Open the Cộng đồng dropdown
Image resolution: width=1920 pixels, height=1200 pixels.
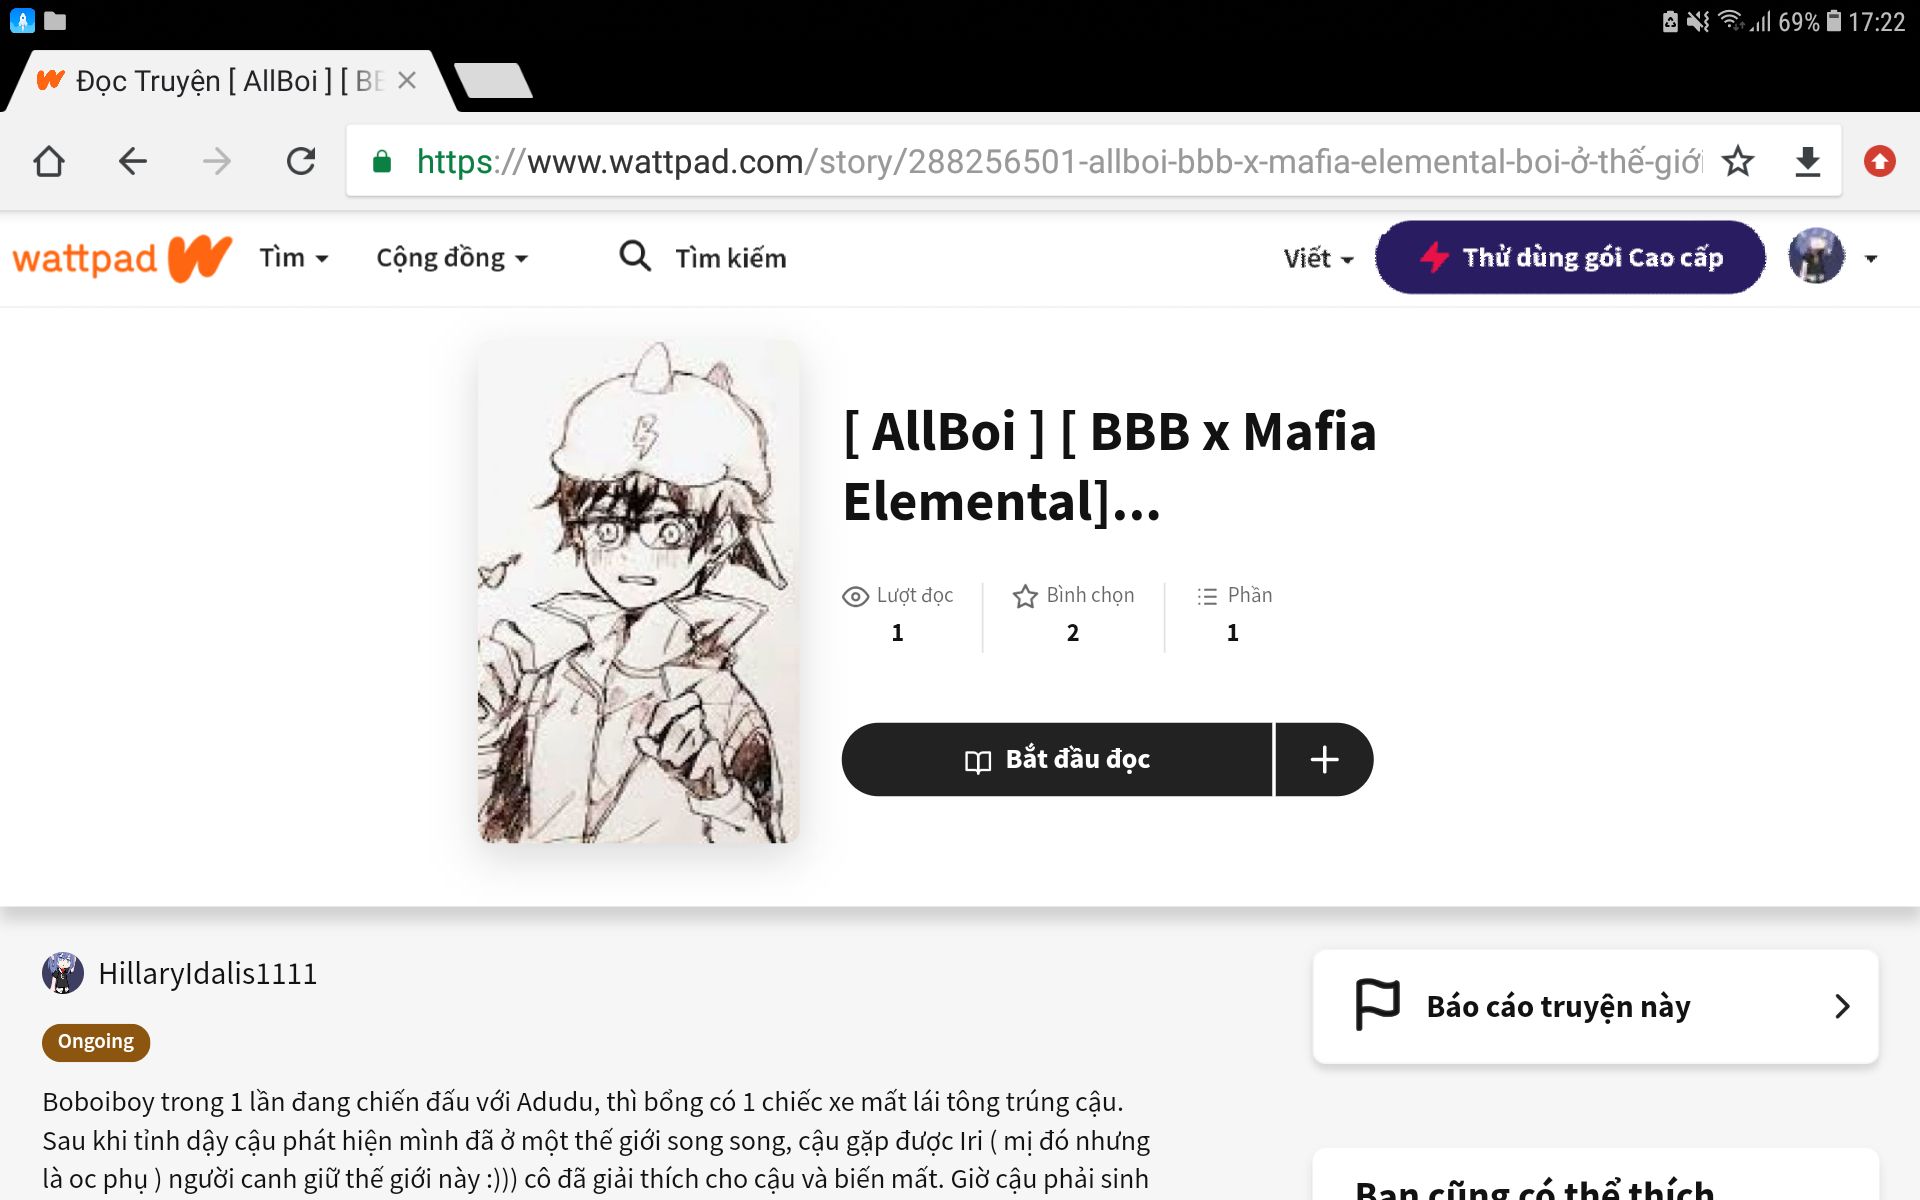pyautogui.click(x=452, y=258)
